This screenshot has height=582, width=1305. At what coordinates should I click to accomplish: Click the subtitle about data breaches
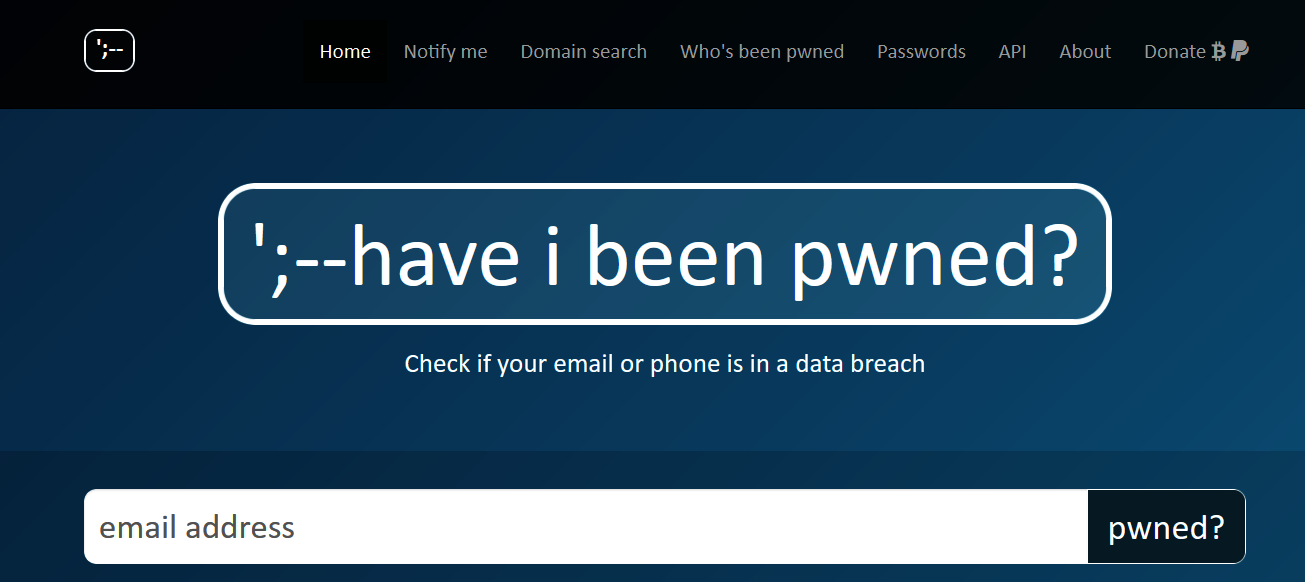(665, 363)
